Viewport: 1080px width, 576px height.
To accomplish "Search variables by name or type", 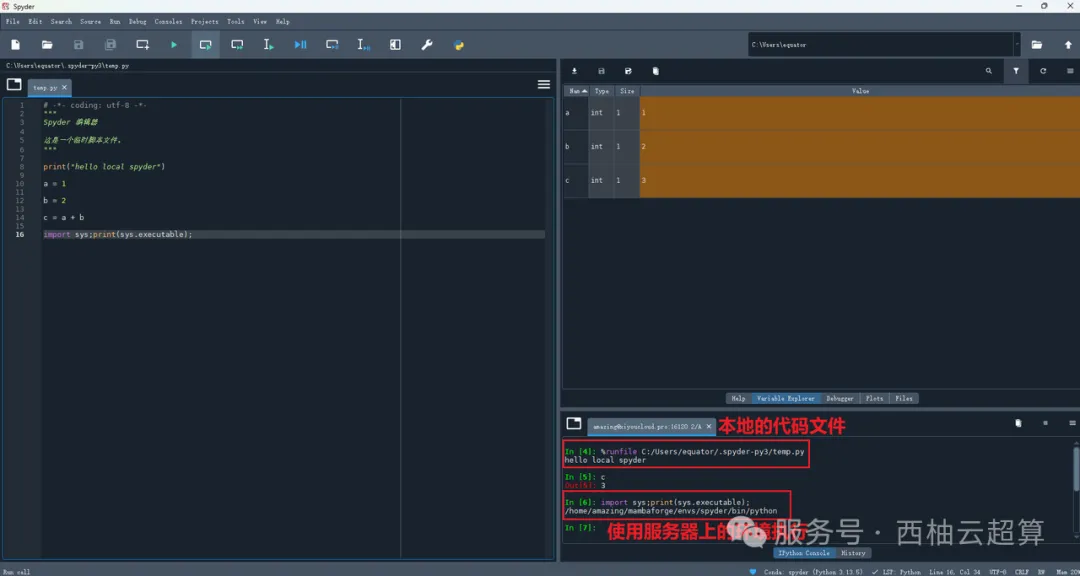I will (989, 71).
